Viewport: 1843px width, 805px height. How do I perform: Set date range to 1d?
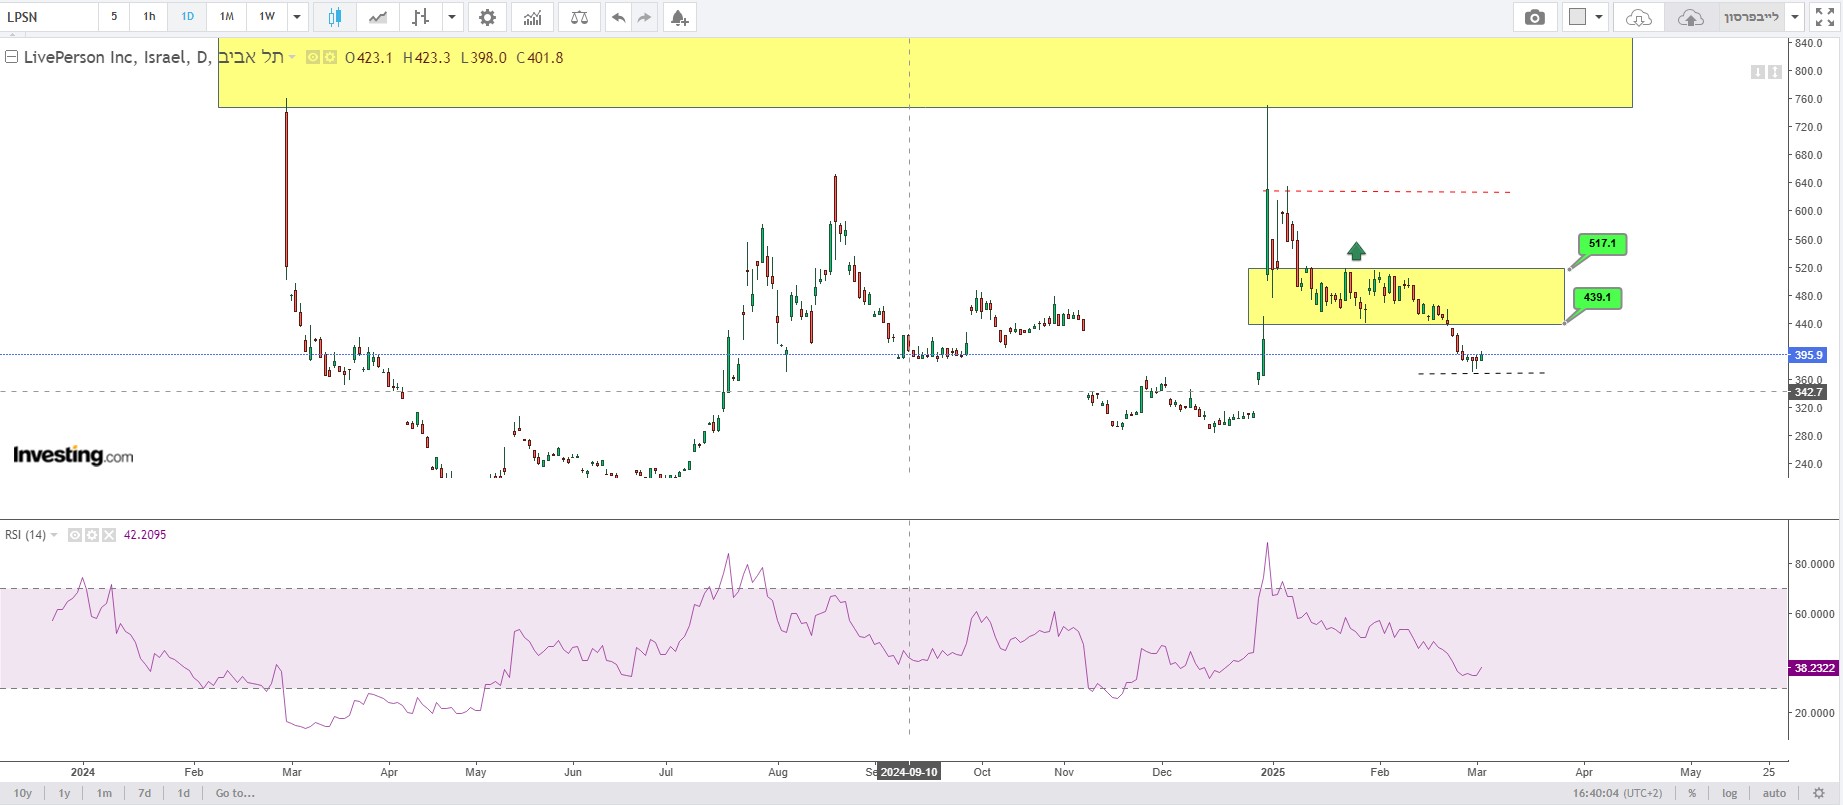[183, 793]
